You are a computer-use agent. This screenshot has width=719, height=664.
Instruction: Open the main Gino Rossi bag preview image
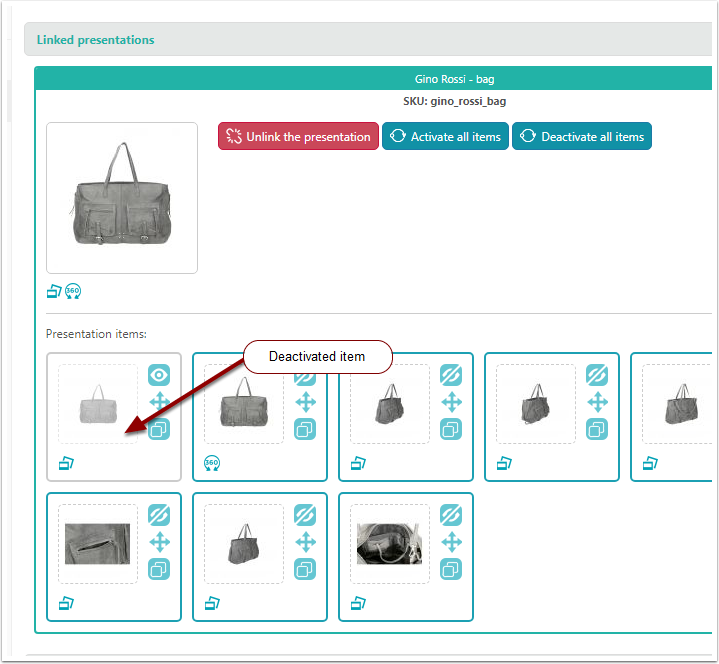point(122,198)
